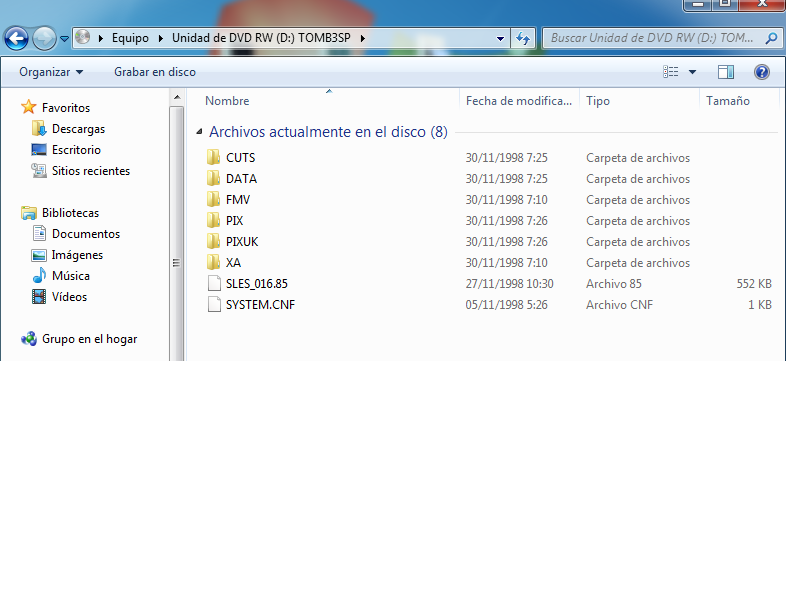Image resolution: width=786 pixels, height=614 pixels.
Task: Click the PIXUK folder name
Action: click(x=242, y=242)
